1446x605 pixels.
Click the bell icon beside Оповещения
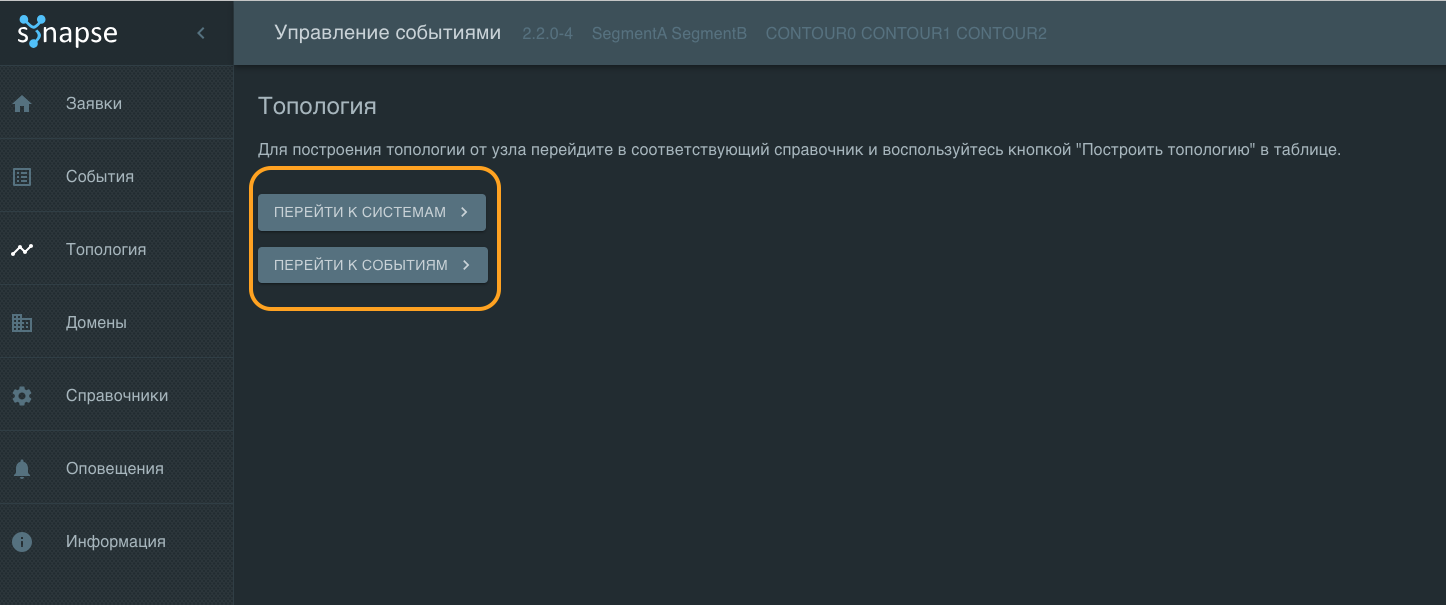point(22,469)
